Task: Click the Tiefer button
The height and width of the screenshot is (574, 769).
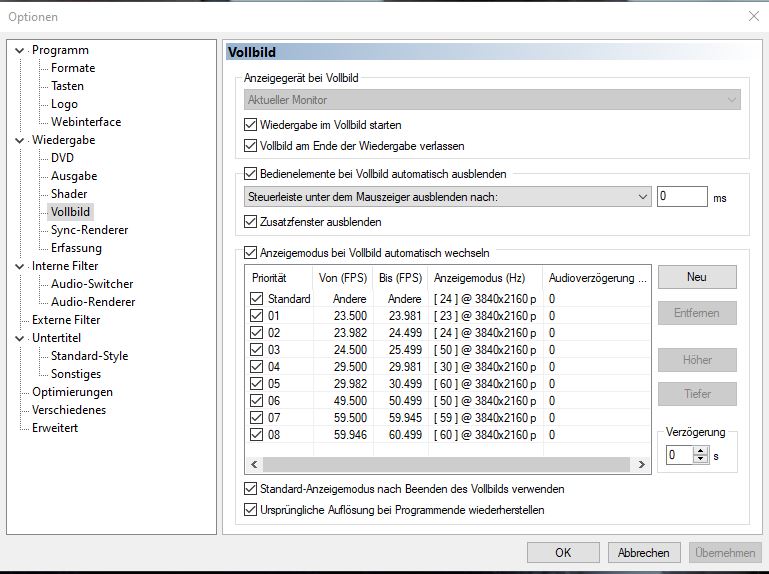Action: tap(697, 393)
